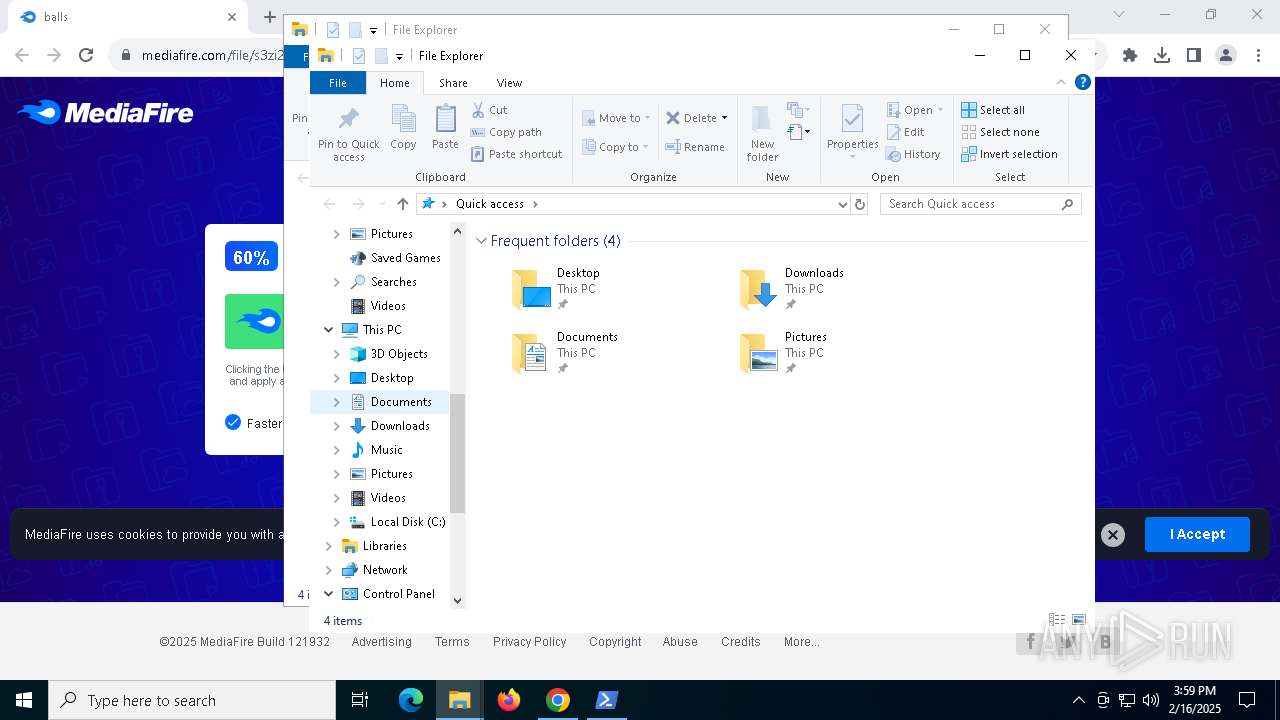Image resolution: width=1280 pixels, height=720 pixels.
Task: Click I Accept cookies button
Action: tap(1197, 534)
